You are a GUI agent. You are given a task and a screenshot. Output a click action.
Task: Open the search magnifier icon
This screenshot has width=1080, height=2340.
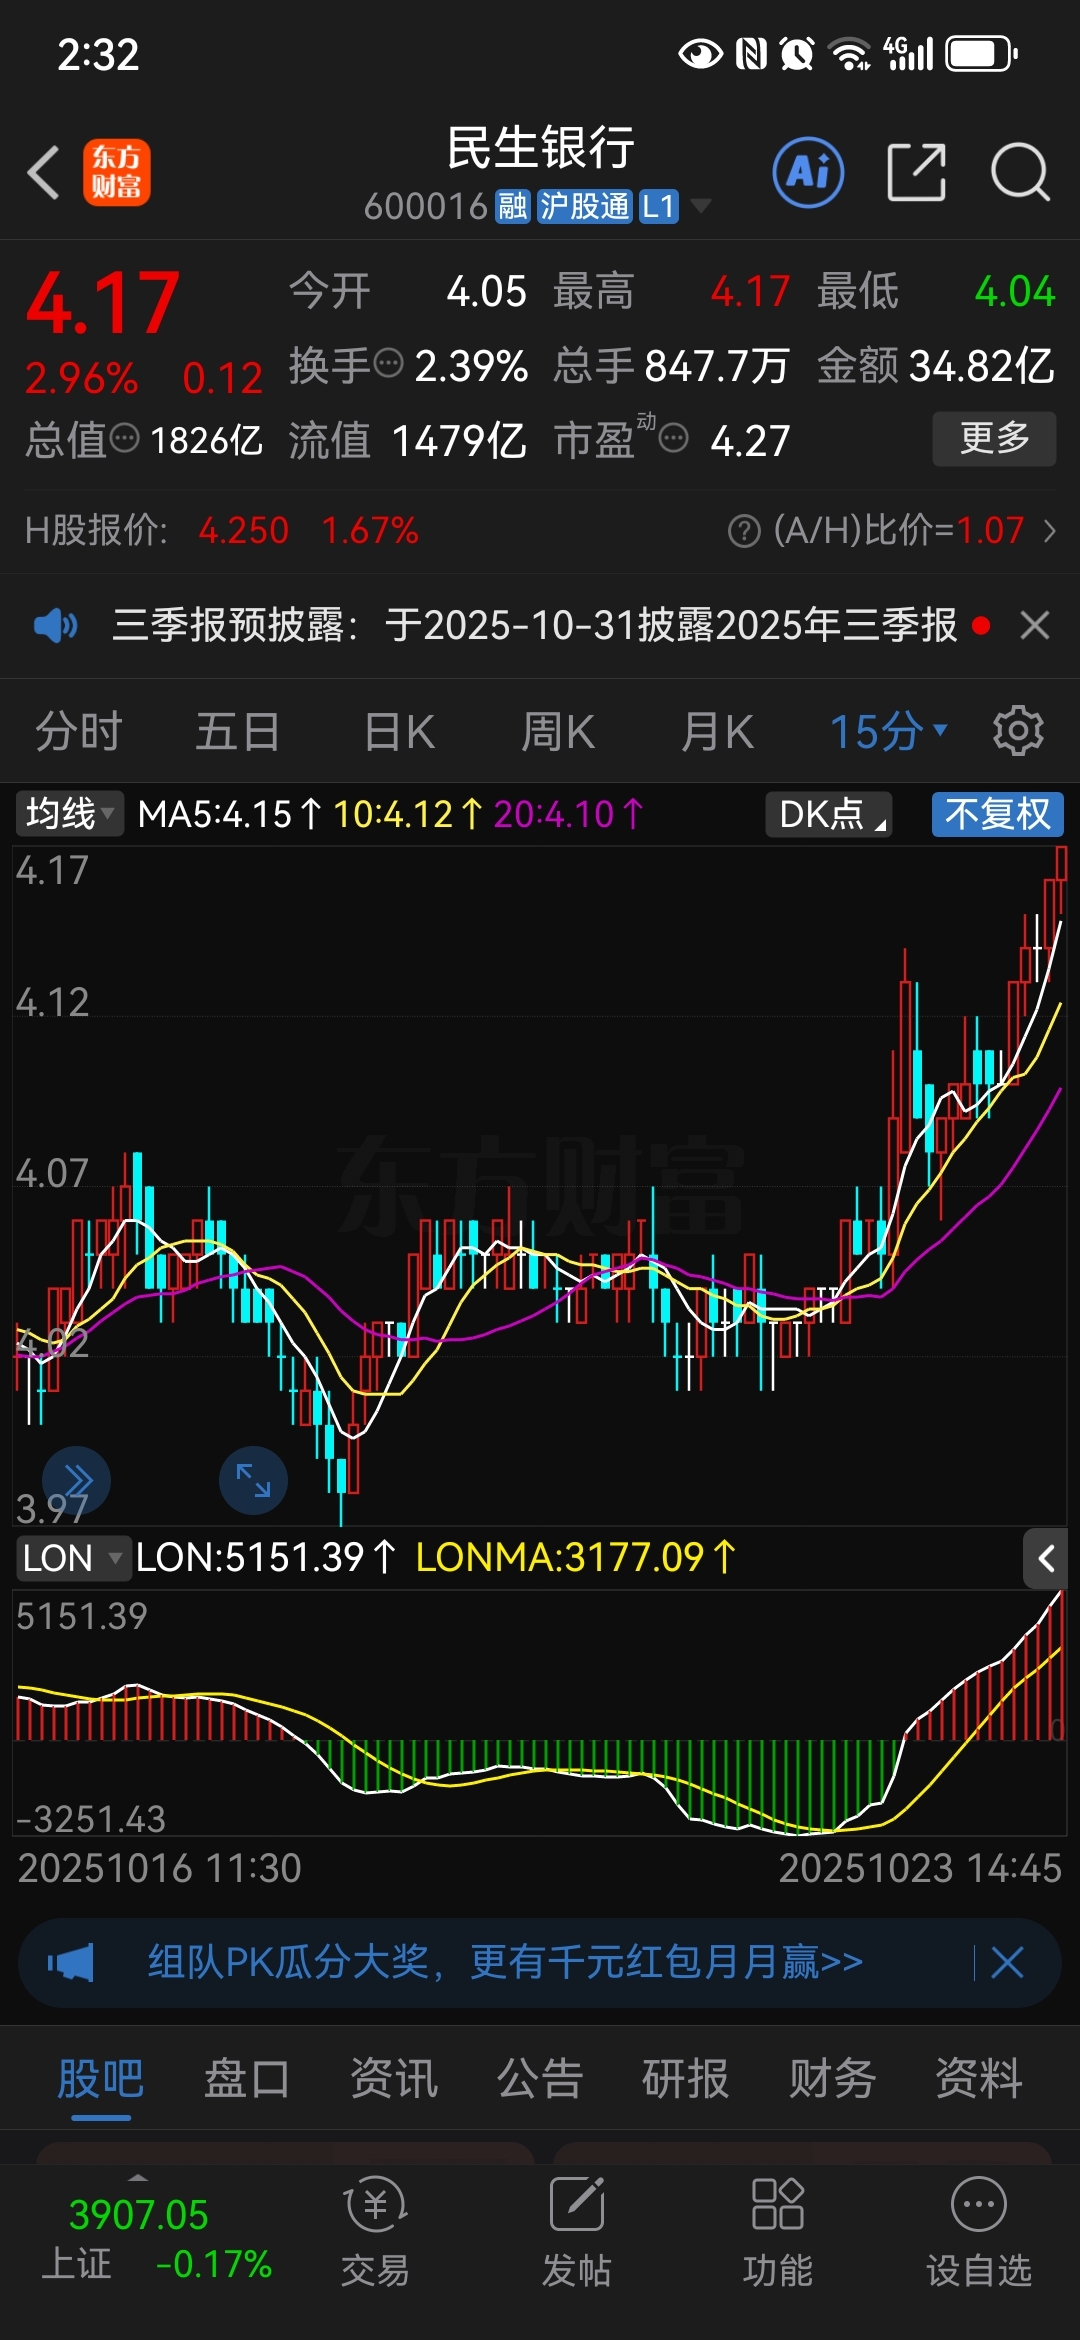(1020, 172)
